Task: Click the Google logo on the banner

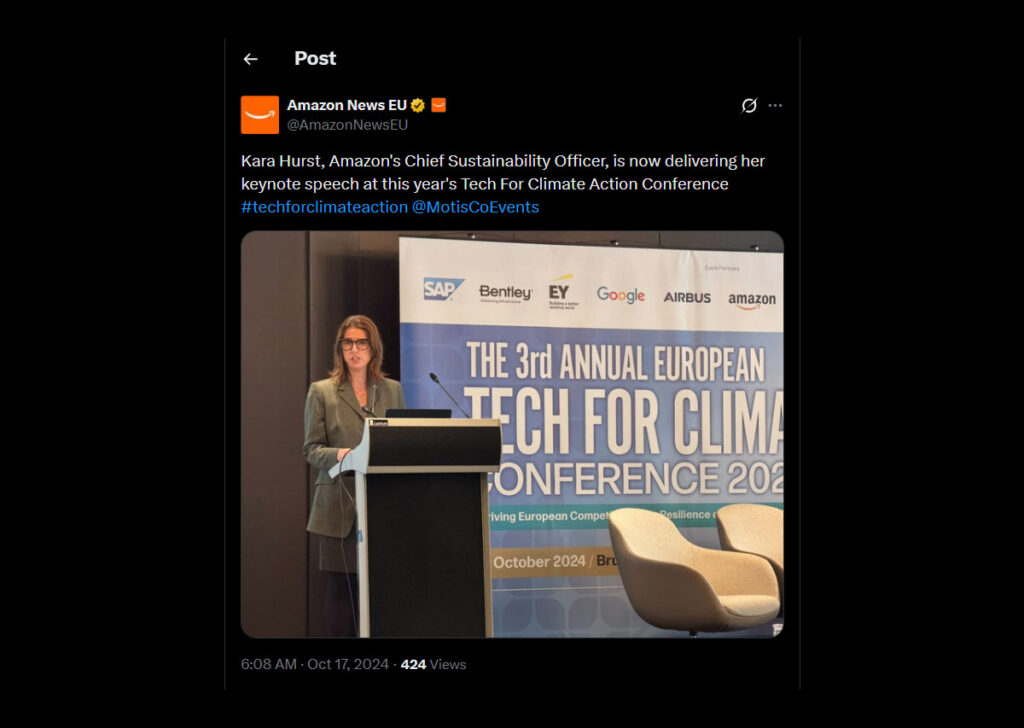Action: (620, 295)
